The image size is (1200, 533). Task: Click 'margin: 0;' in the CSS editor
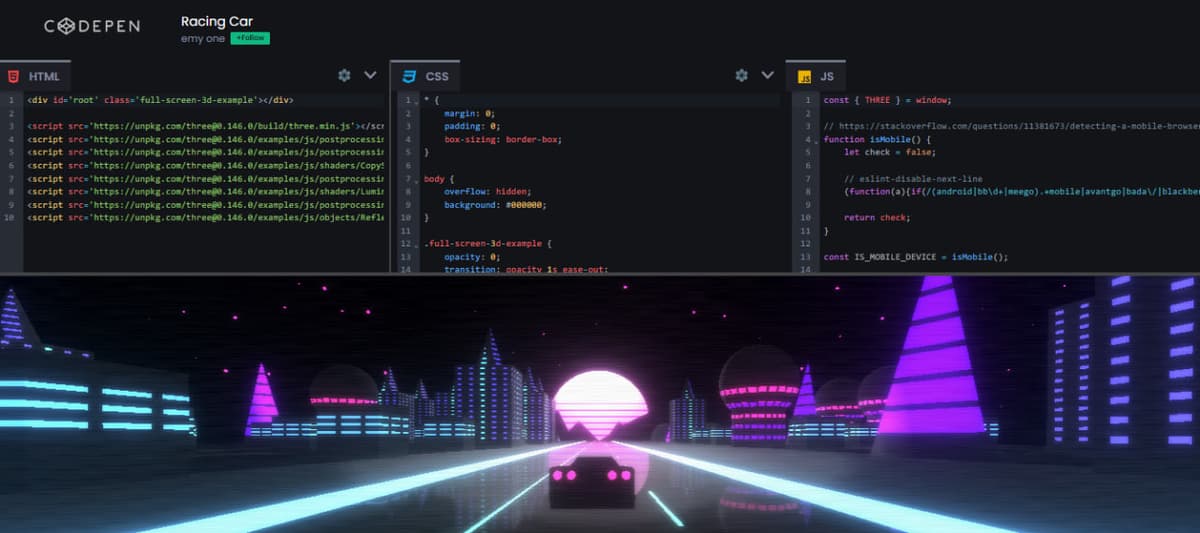point(470,114)
